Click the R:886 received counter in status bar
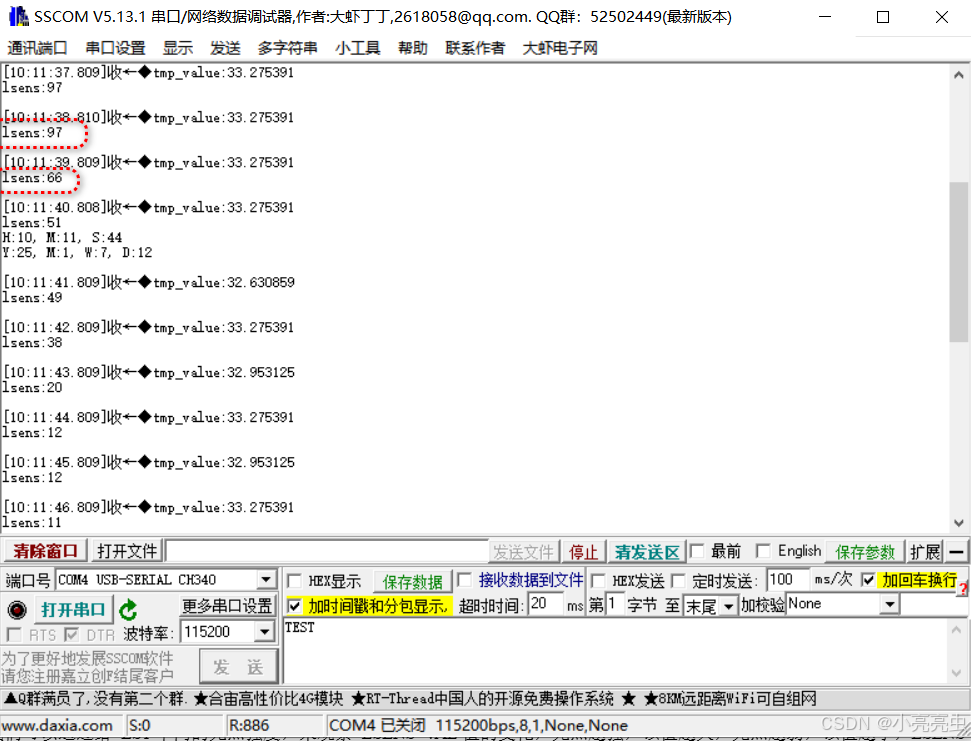The height and width of the screenshot is (741, 971). 249,726
